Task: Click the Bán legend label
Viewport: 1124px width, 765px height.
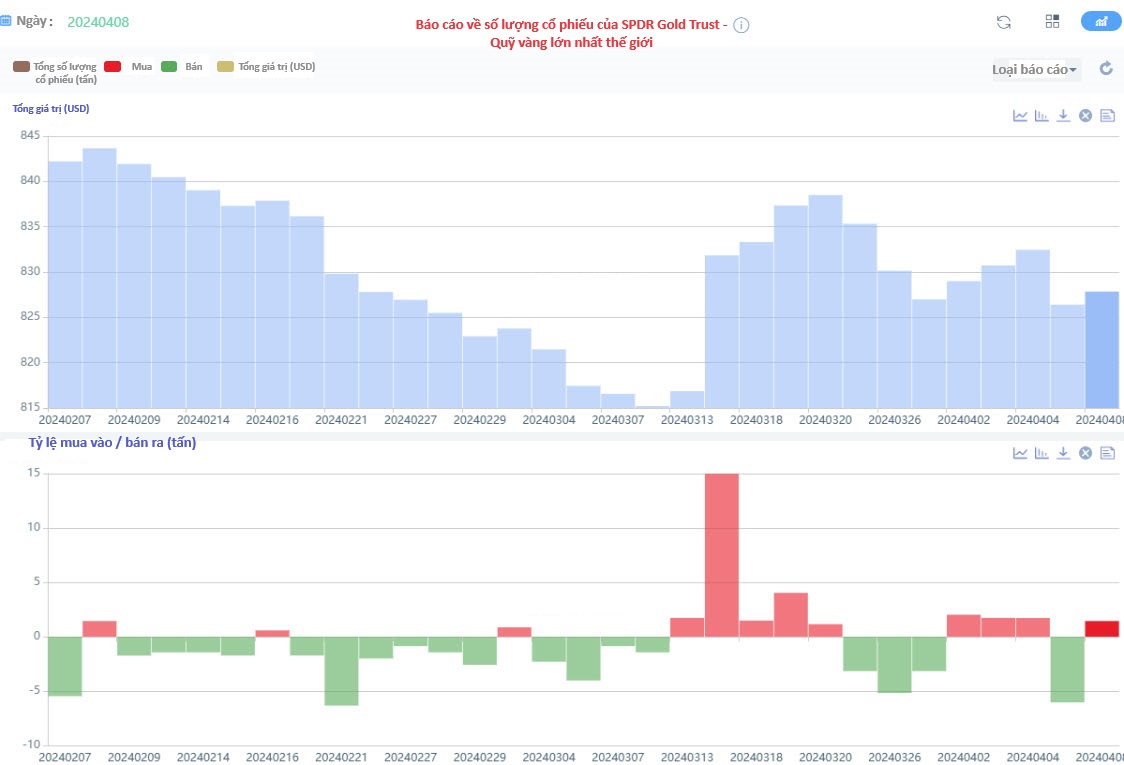Action: click(194, 67)
